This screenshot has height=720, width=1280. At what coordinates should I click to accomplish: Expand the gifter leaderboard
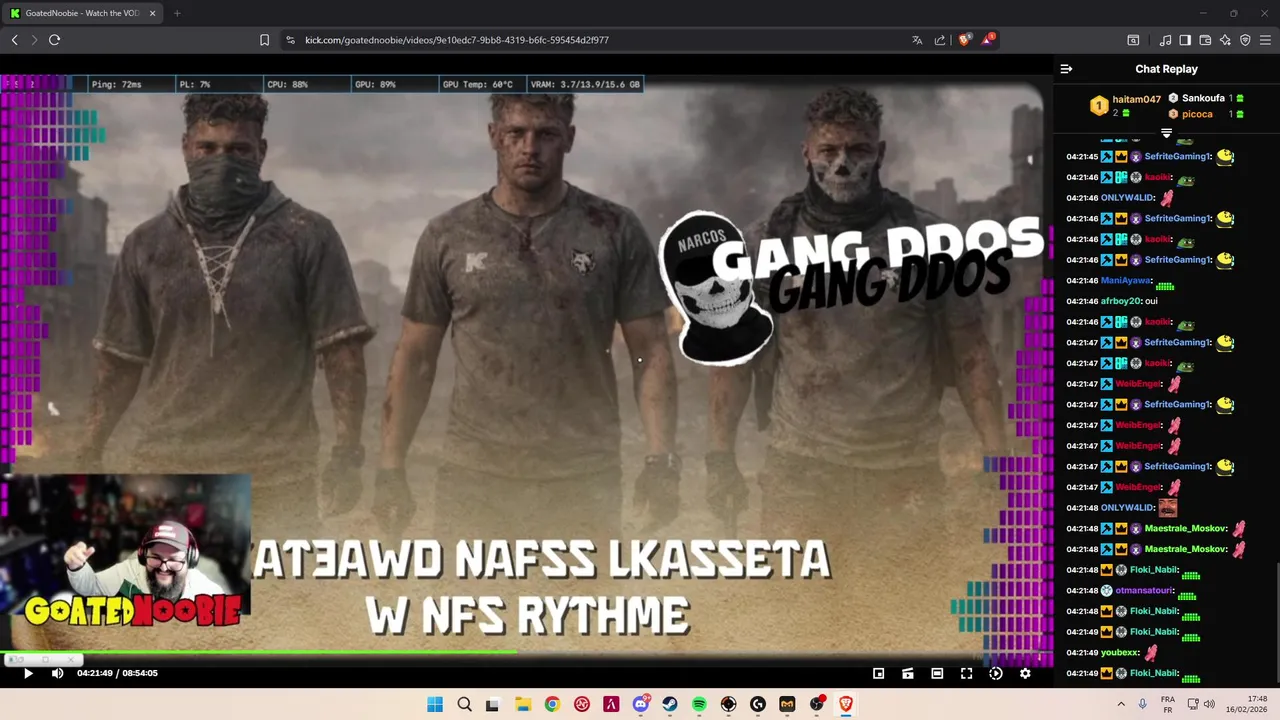(x=1166, y=133)
